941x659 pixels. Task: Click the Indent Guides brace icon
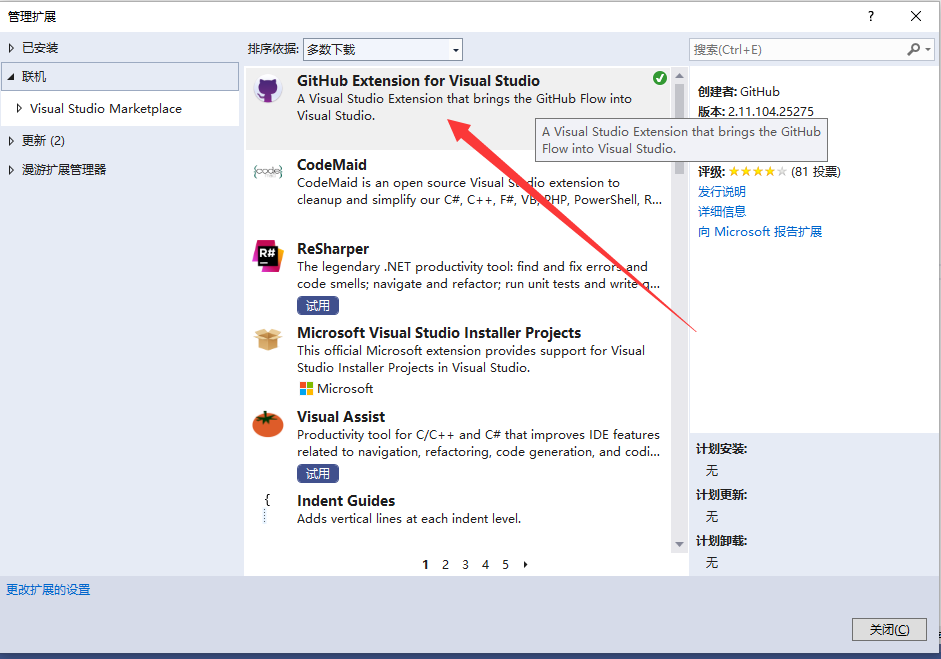pos(267,508)
